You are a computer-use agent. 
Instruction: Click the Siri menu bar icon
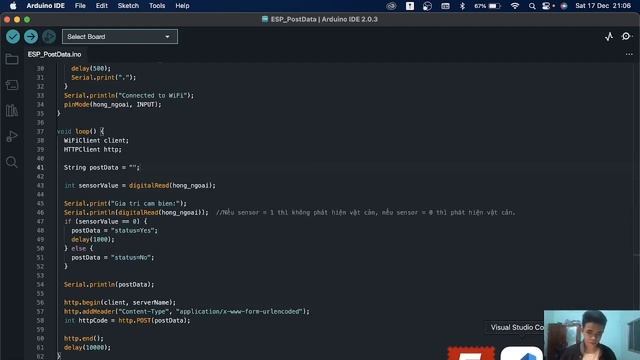pos(564,6)
